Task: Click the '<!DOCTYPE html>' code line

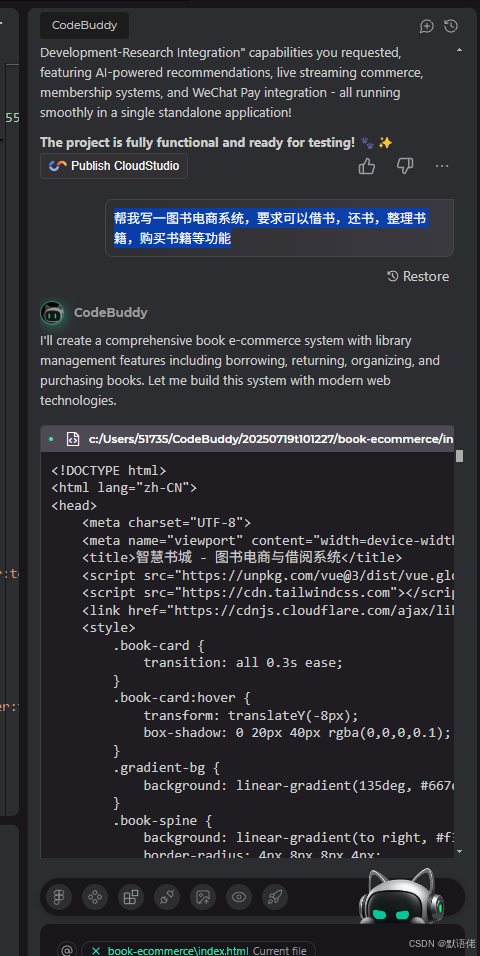Action: (109, 471)
